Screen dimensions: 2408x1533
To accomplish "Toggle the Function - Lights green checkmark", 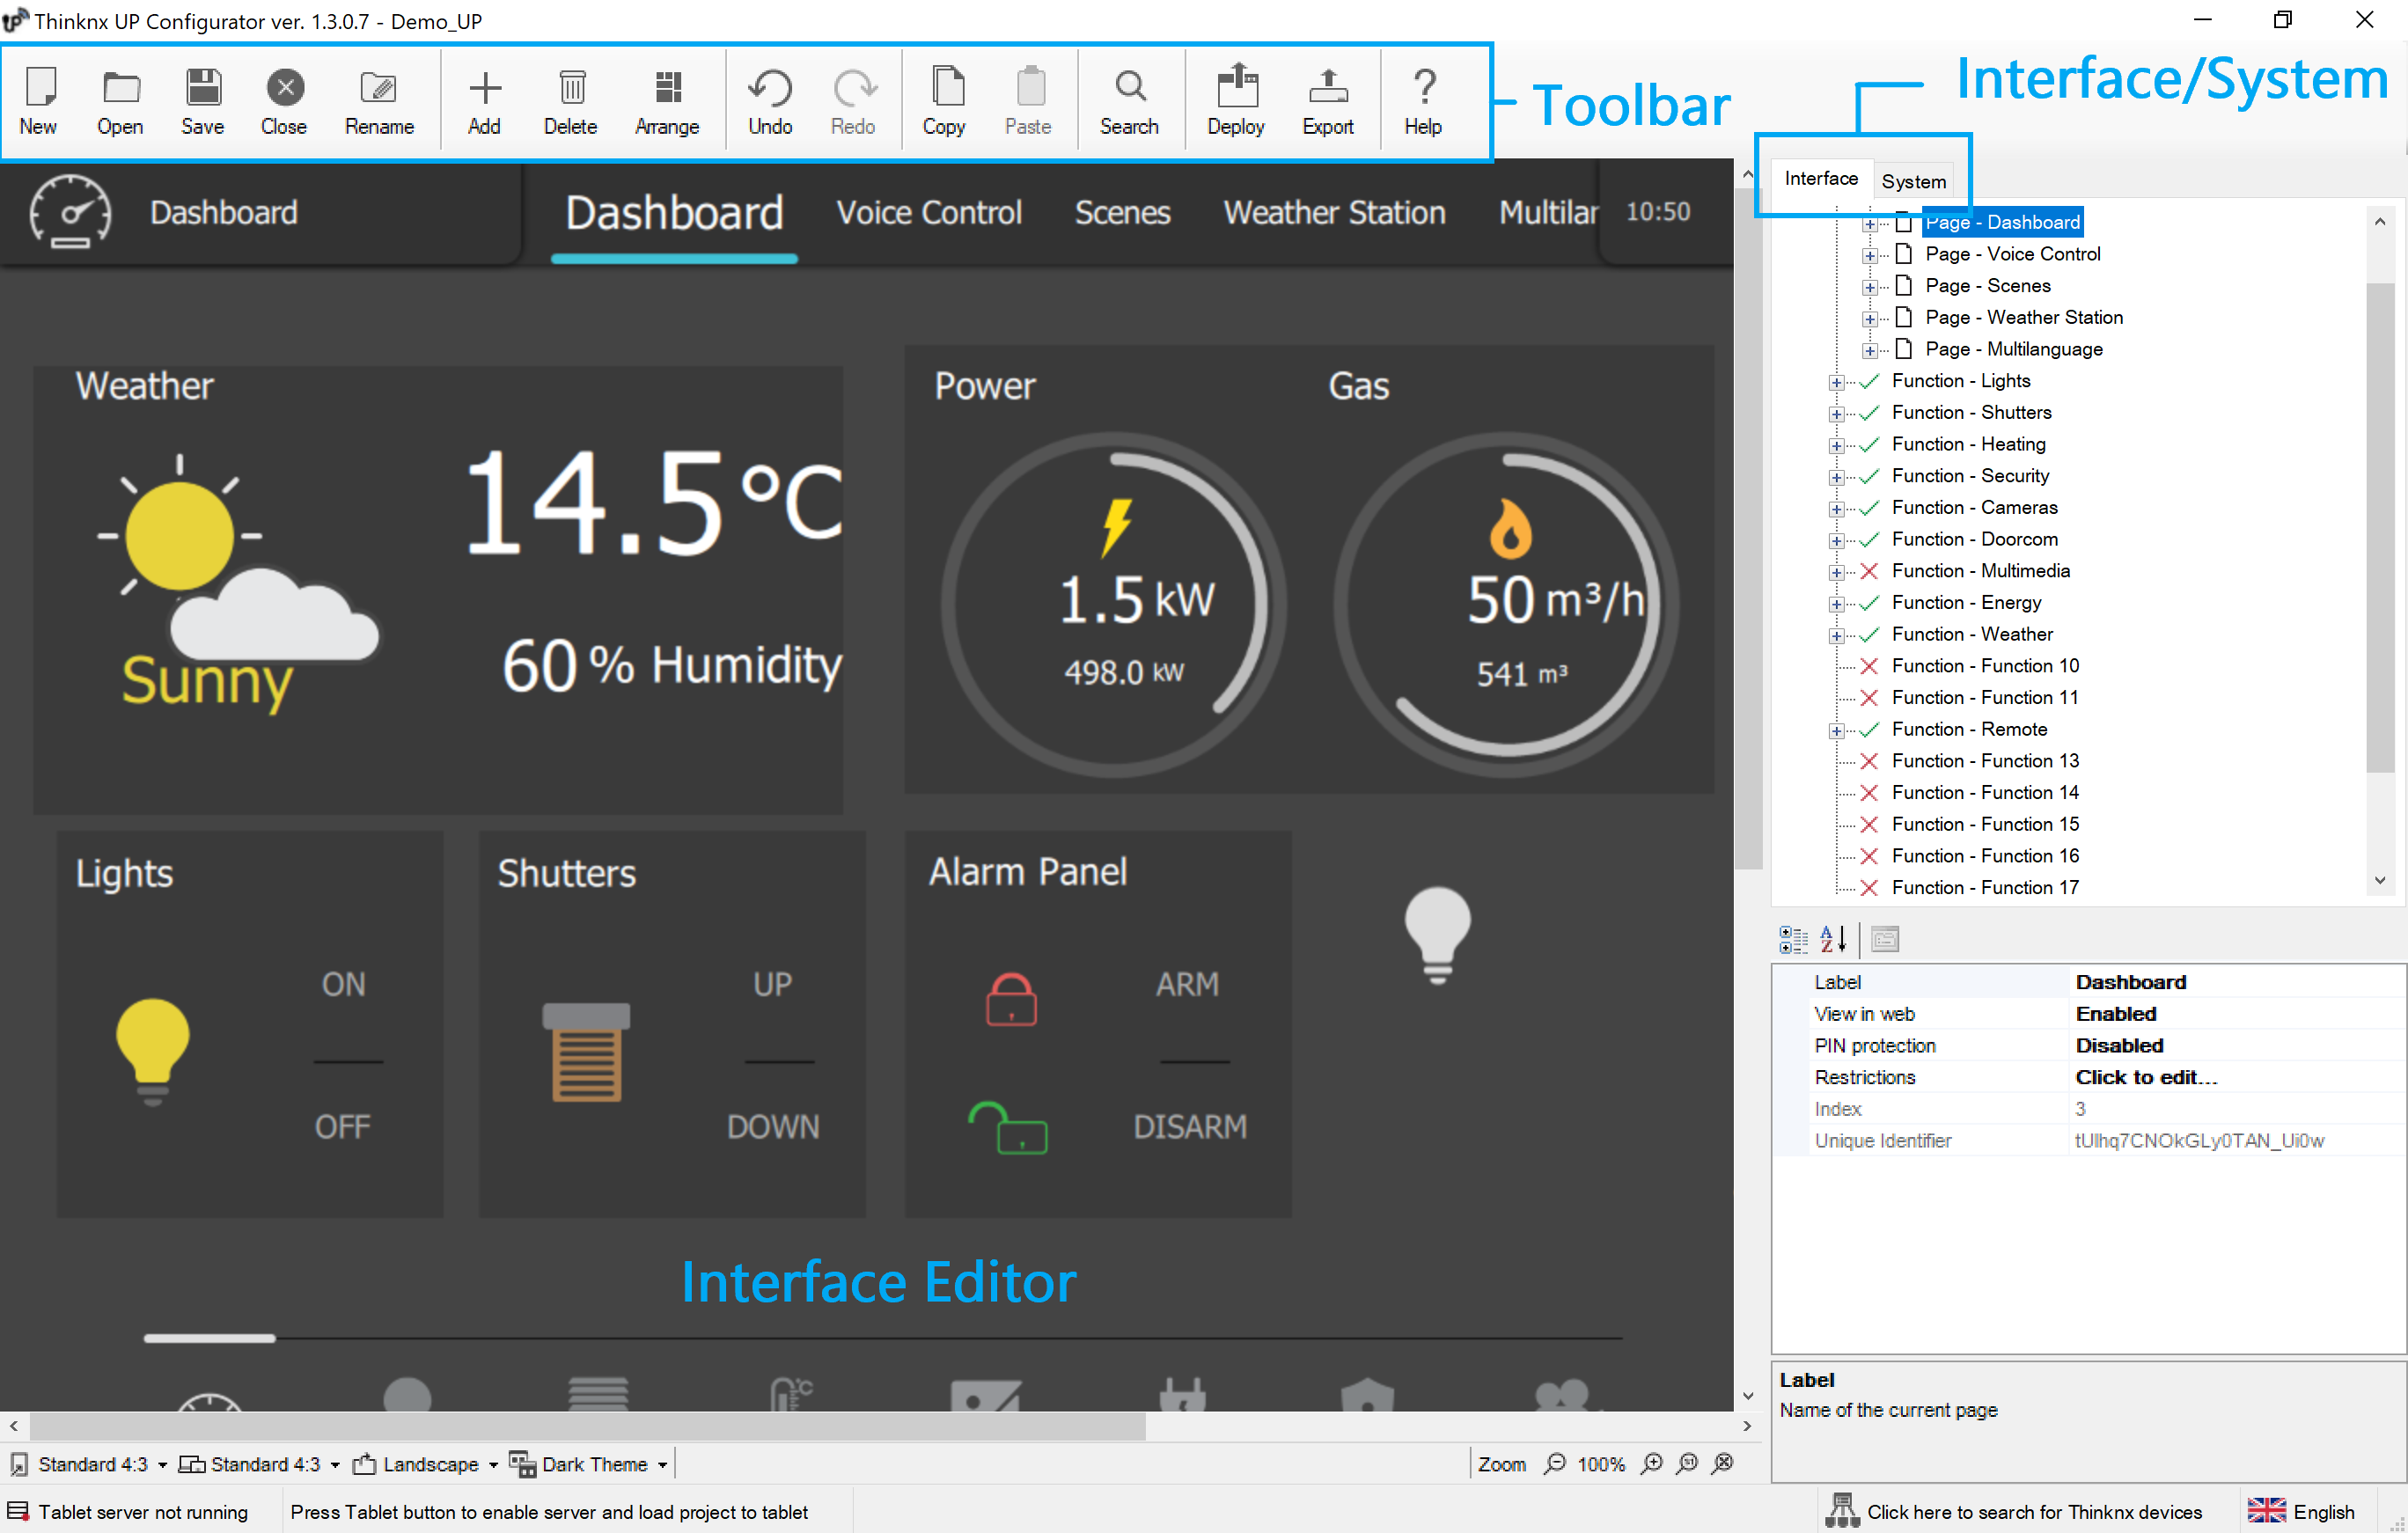I will [1868, 381].
